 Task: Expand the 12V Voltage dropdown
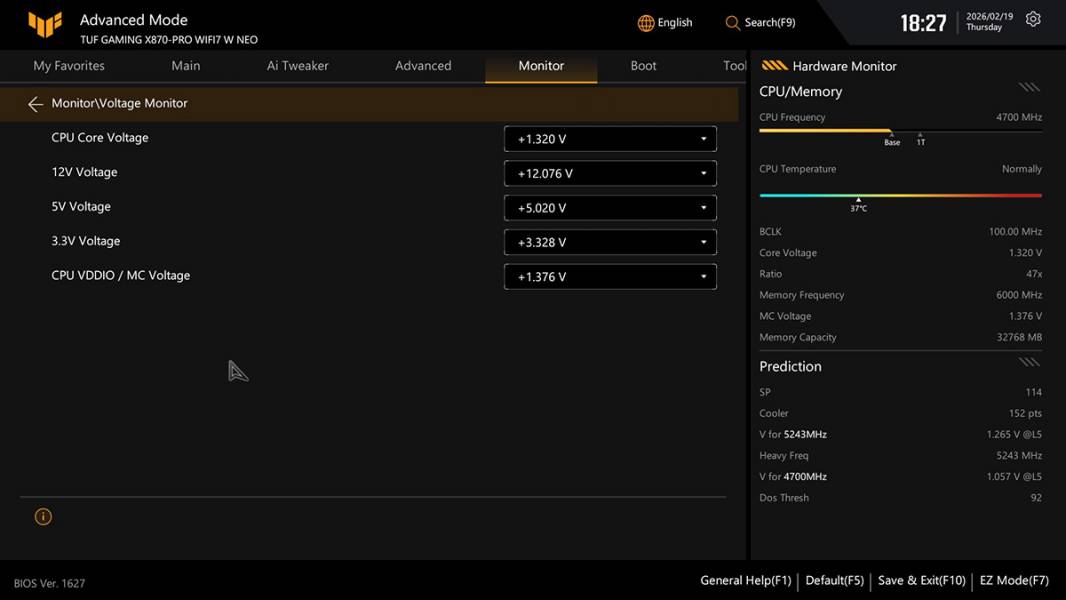pyautogui.click(x=610, y=173)
